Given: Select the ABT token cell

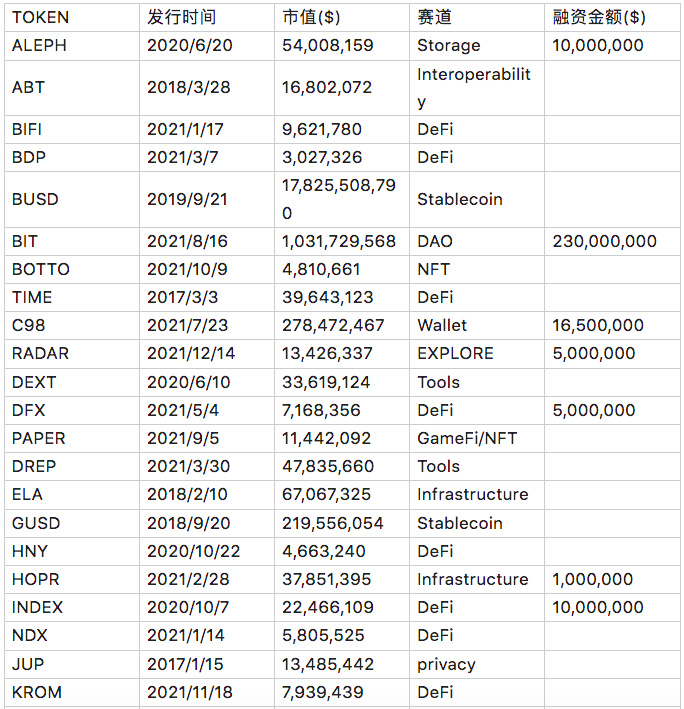Looking at the screenshot, I should click(72, 88).
